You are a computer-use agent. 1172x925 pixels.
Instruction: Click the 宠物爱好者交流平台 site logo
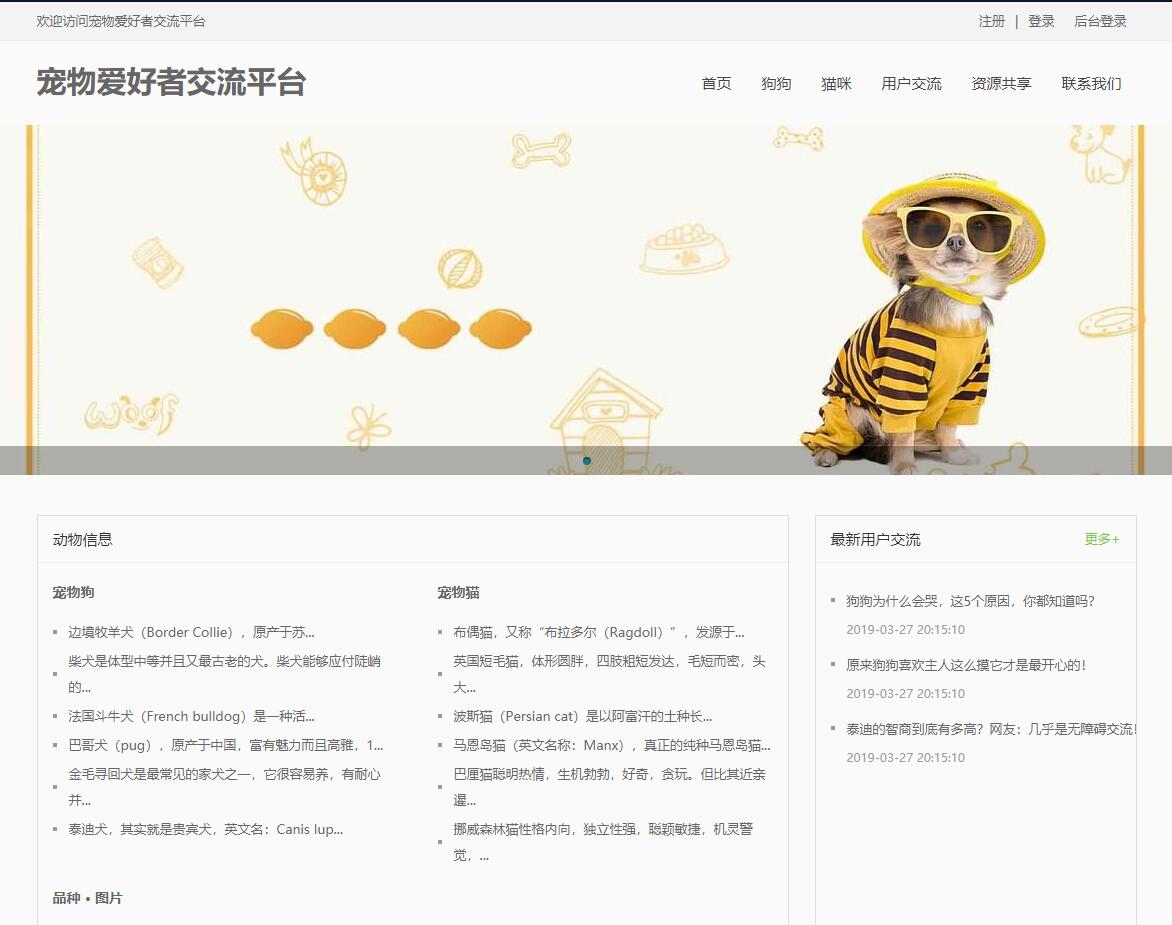point(172,85)
